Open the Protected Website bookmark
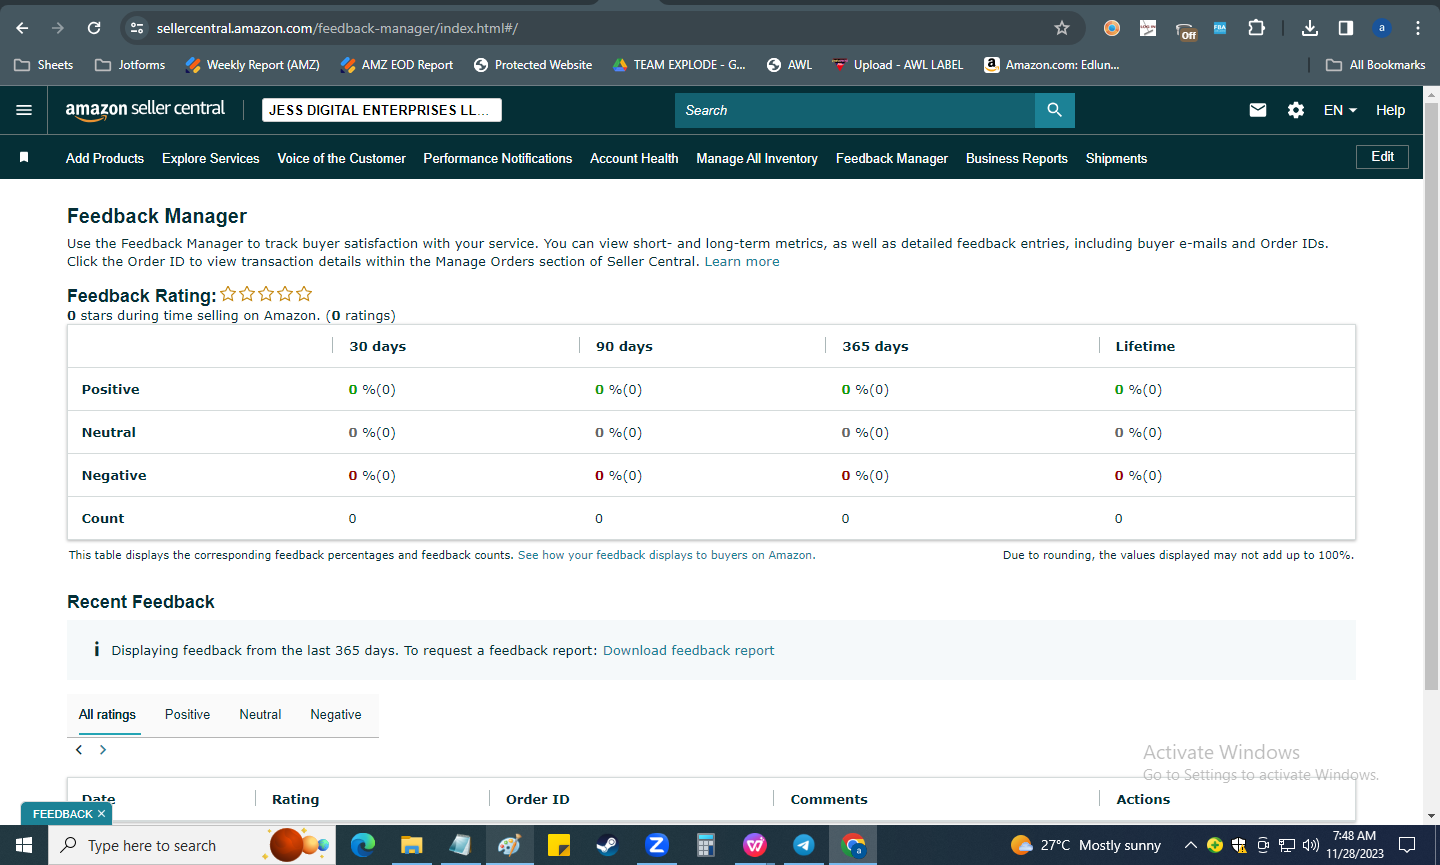The height and width of the screenshot is (865, 1440). 533,65
